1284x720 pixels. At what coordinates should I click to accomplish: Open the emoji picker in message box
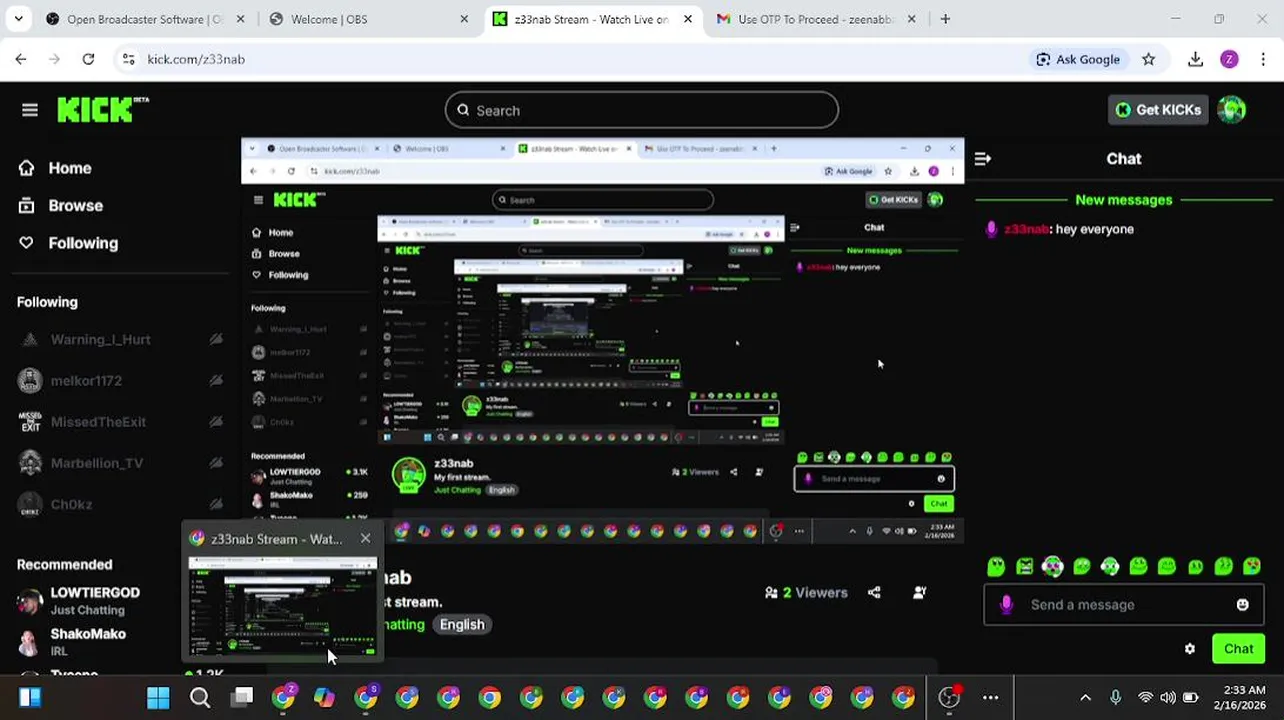point(1242,605)
